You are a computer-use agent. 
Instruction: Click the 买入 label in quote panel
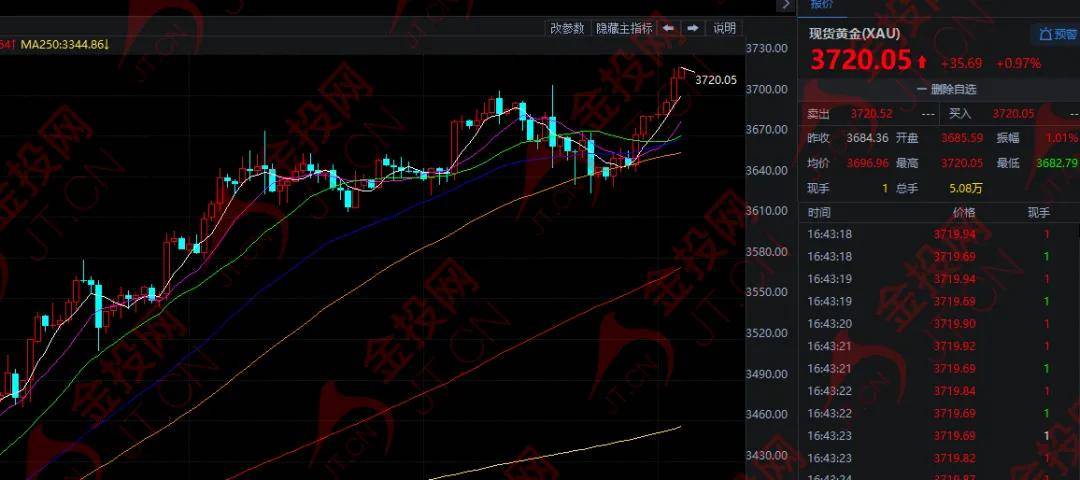pyautogui.click(x=960, y=113)
